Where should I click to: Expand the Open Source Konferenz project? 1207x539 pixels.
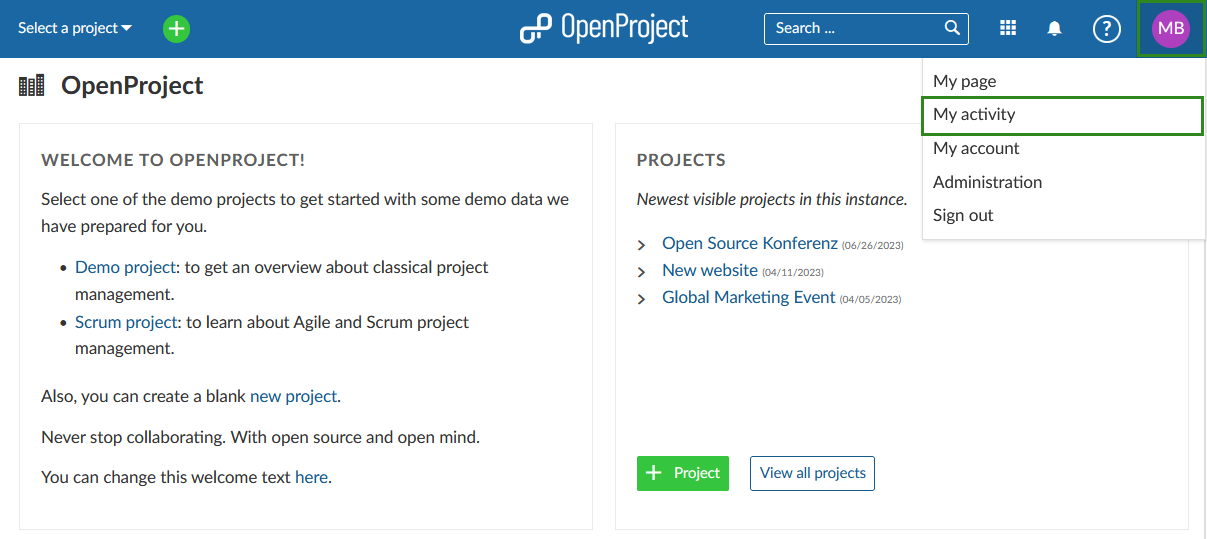[x=642, y=245]
